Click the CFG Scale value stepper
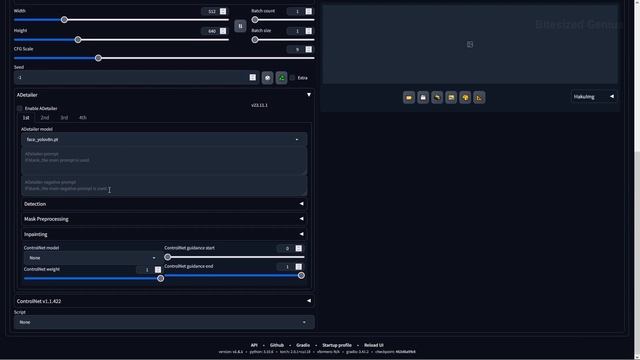This screenshot has width=640, height=360. (309, 49)
